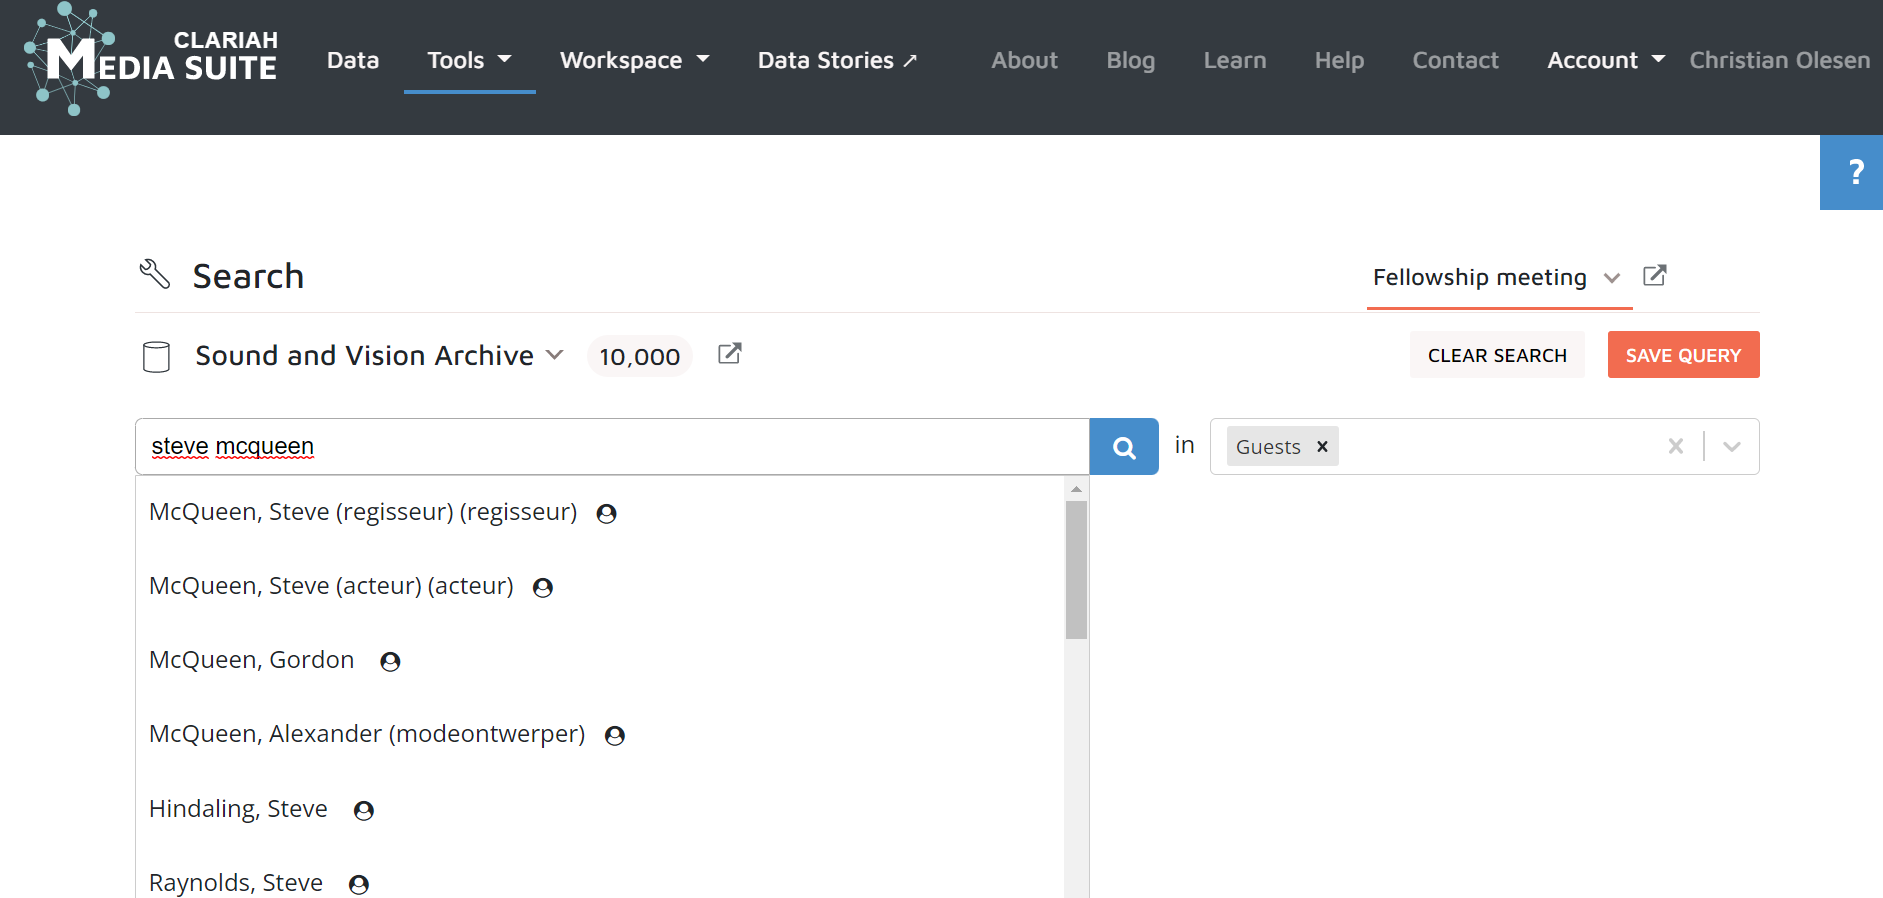
Task: Expand the search fields dropdown arrow
Action: [x=1732, y=447]
